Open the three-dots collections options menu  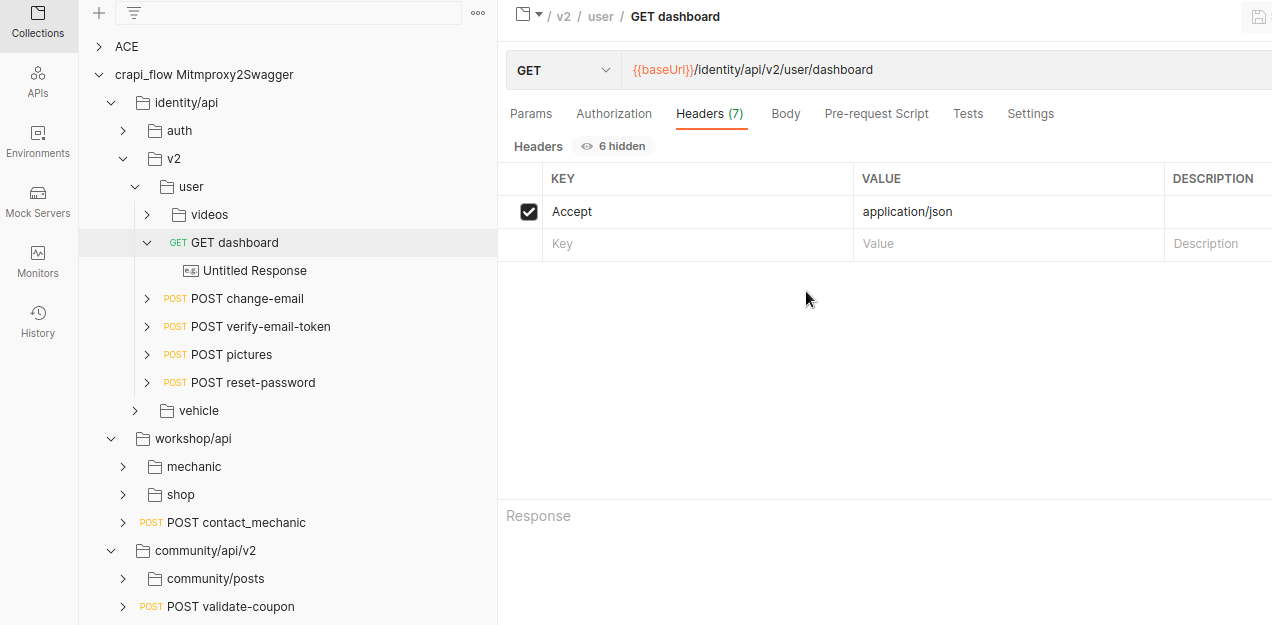[x=478, y=13]
